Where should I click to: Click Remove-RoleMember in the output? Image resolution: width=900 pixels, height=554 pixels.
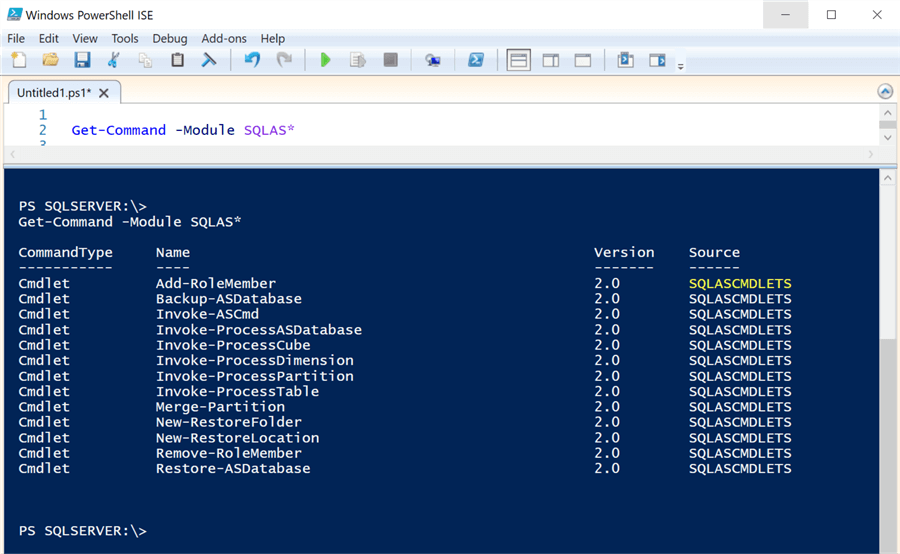(228, 453)
